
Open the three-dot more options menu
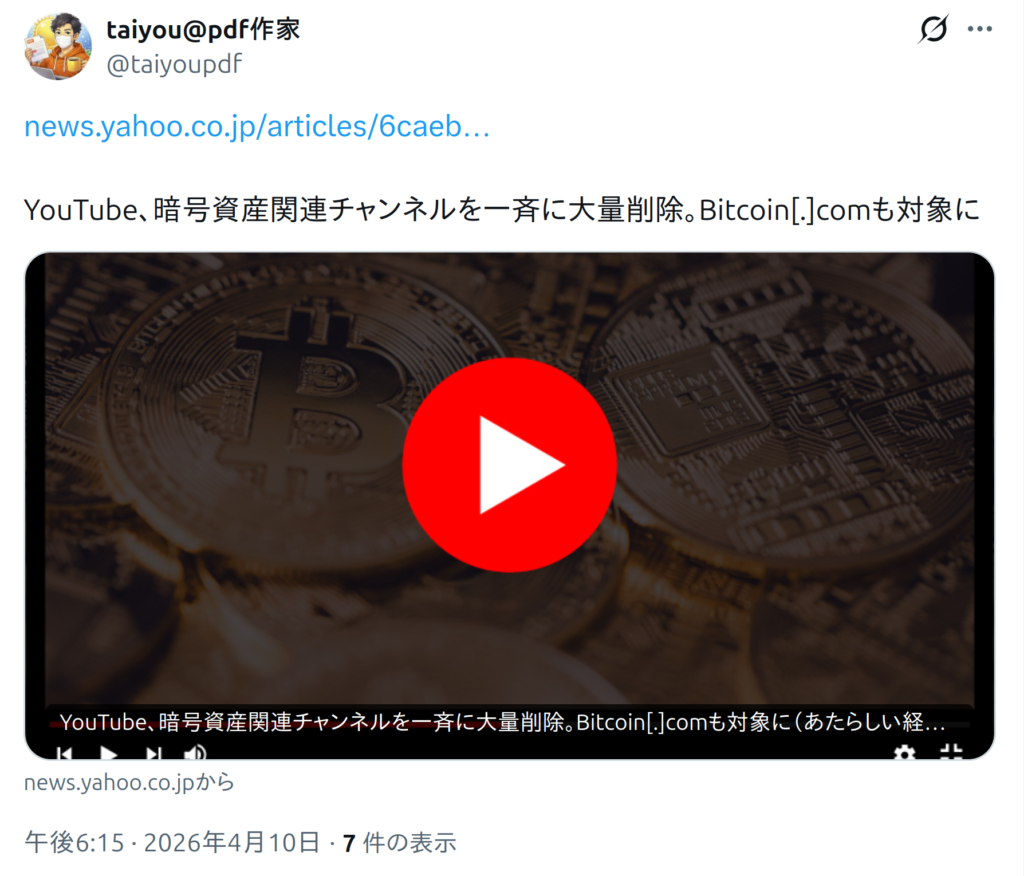(980, 29)
